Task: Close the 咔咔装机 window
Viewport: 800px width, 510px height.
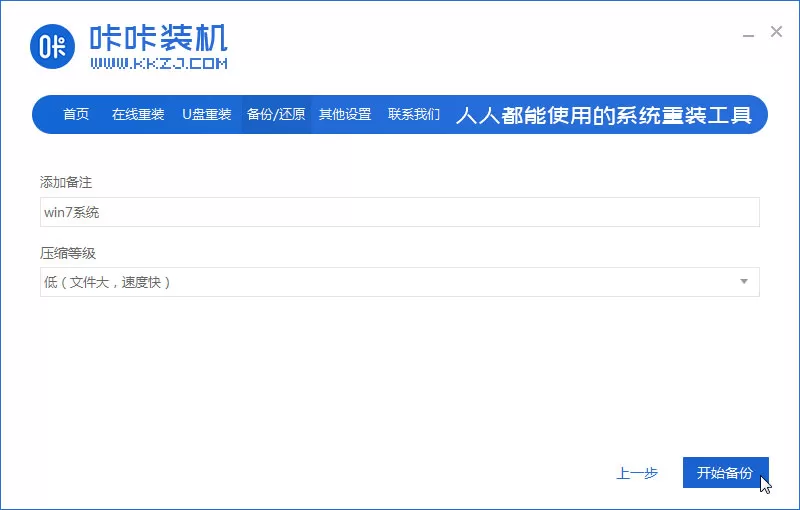Action: click(x=777, y=32)
